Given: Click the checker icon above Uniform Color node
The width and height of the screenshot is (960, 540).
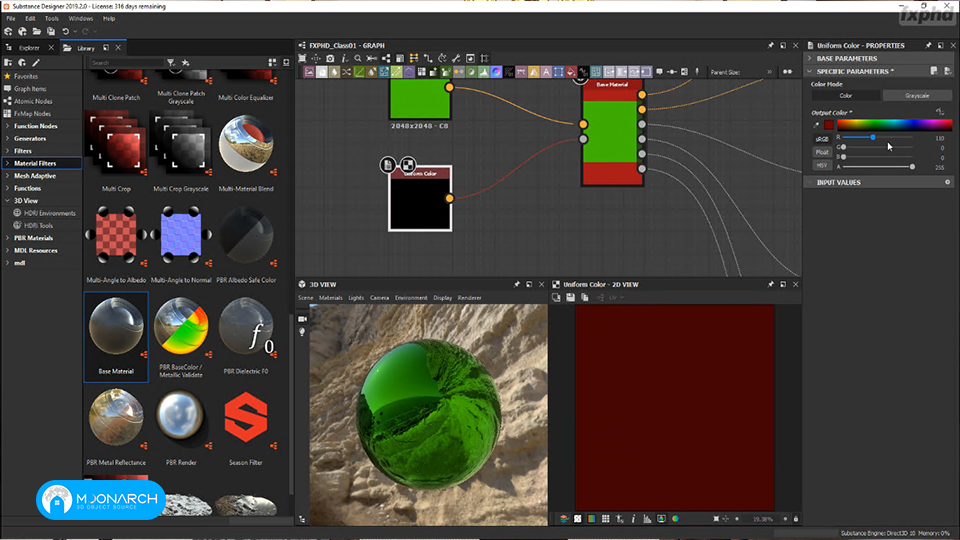Looking at the screenshot, I should [x=407, y=164].
